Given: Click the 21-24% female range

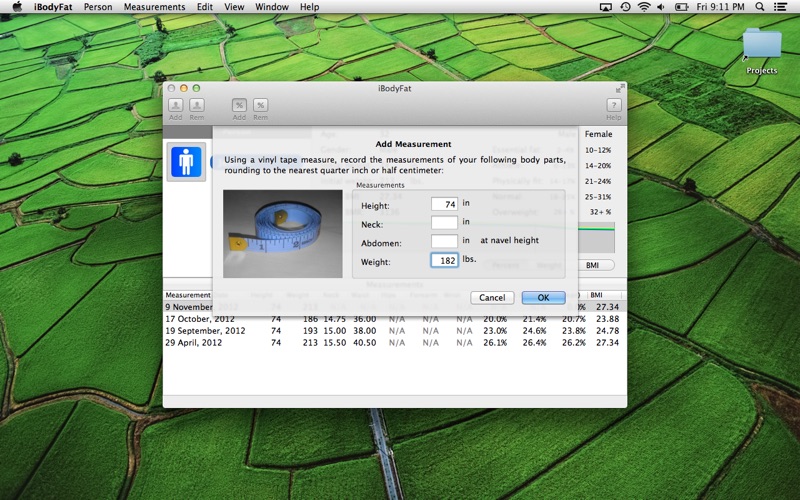Looking at the screenshot, I should (x=598, y=181).
